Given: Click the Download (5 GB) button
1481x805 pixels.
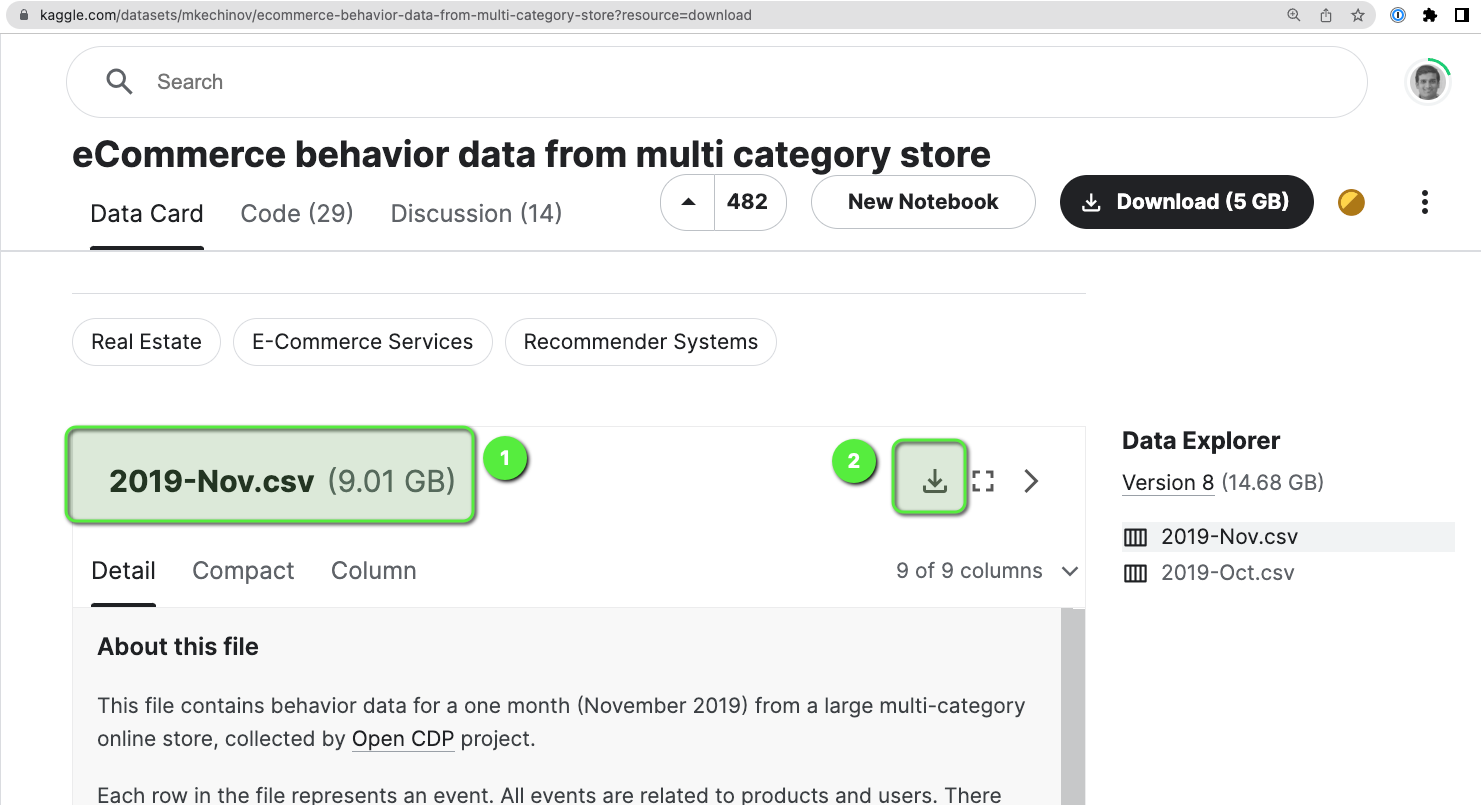Looking at the screenshot, I should (1186, 201).
